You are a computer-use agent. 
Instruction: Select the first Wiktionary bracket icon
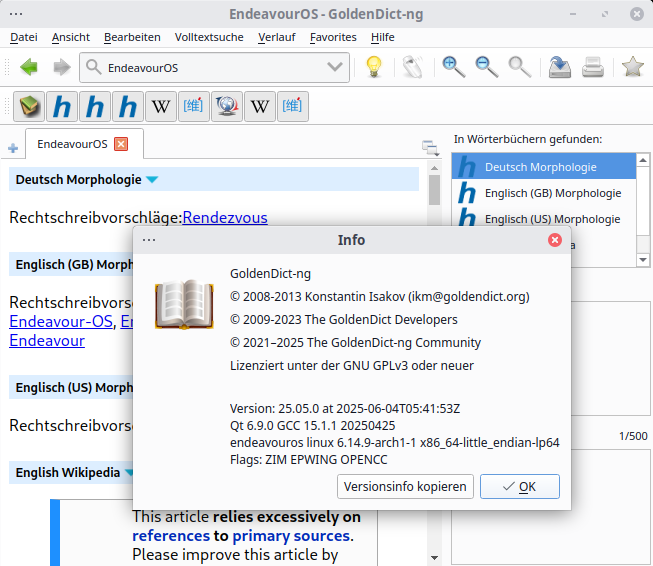click(x=194, y=106)
